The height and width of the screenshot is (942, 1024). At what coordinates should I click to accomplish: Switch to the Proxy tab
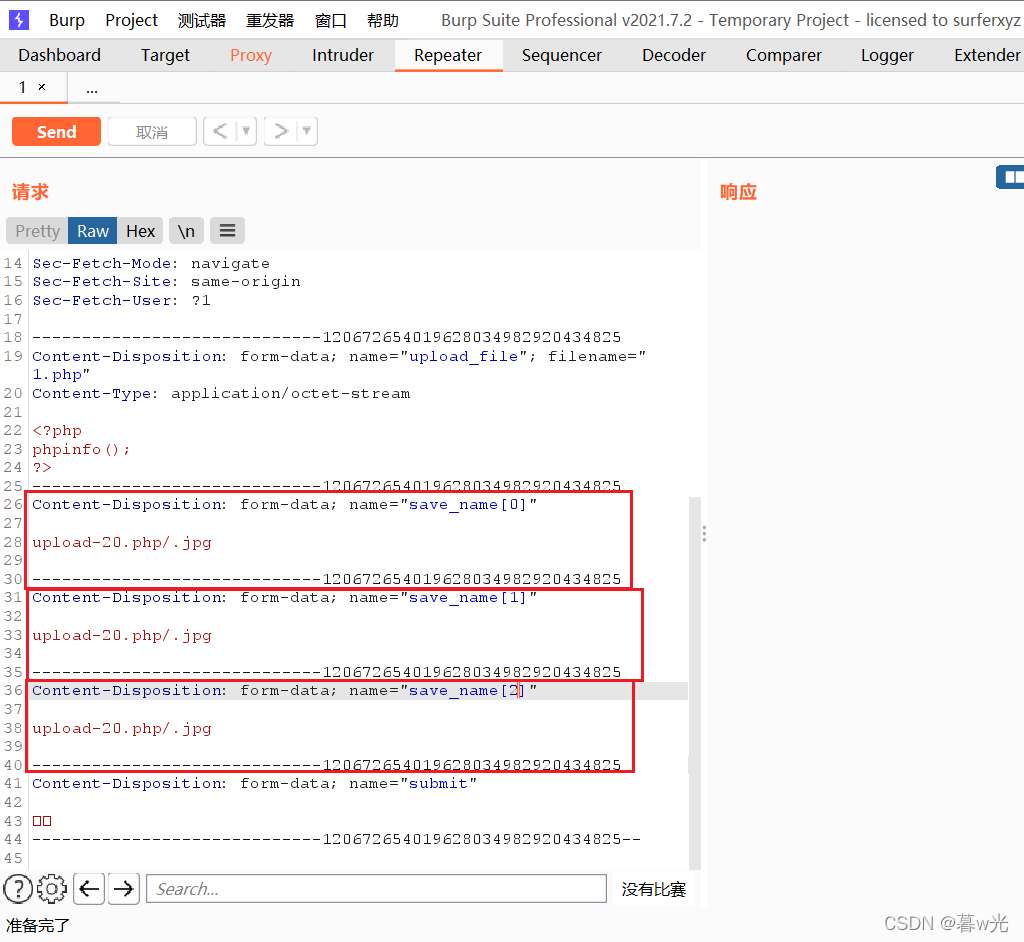[x=251, y=56]
